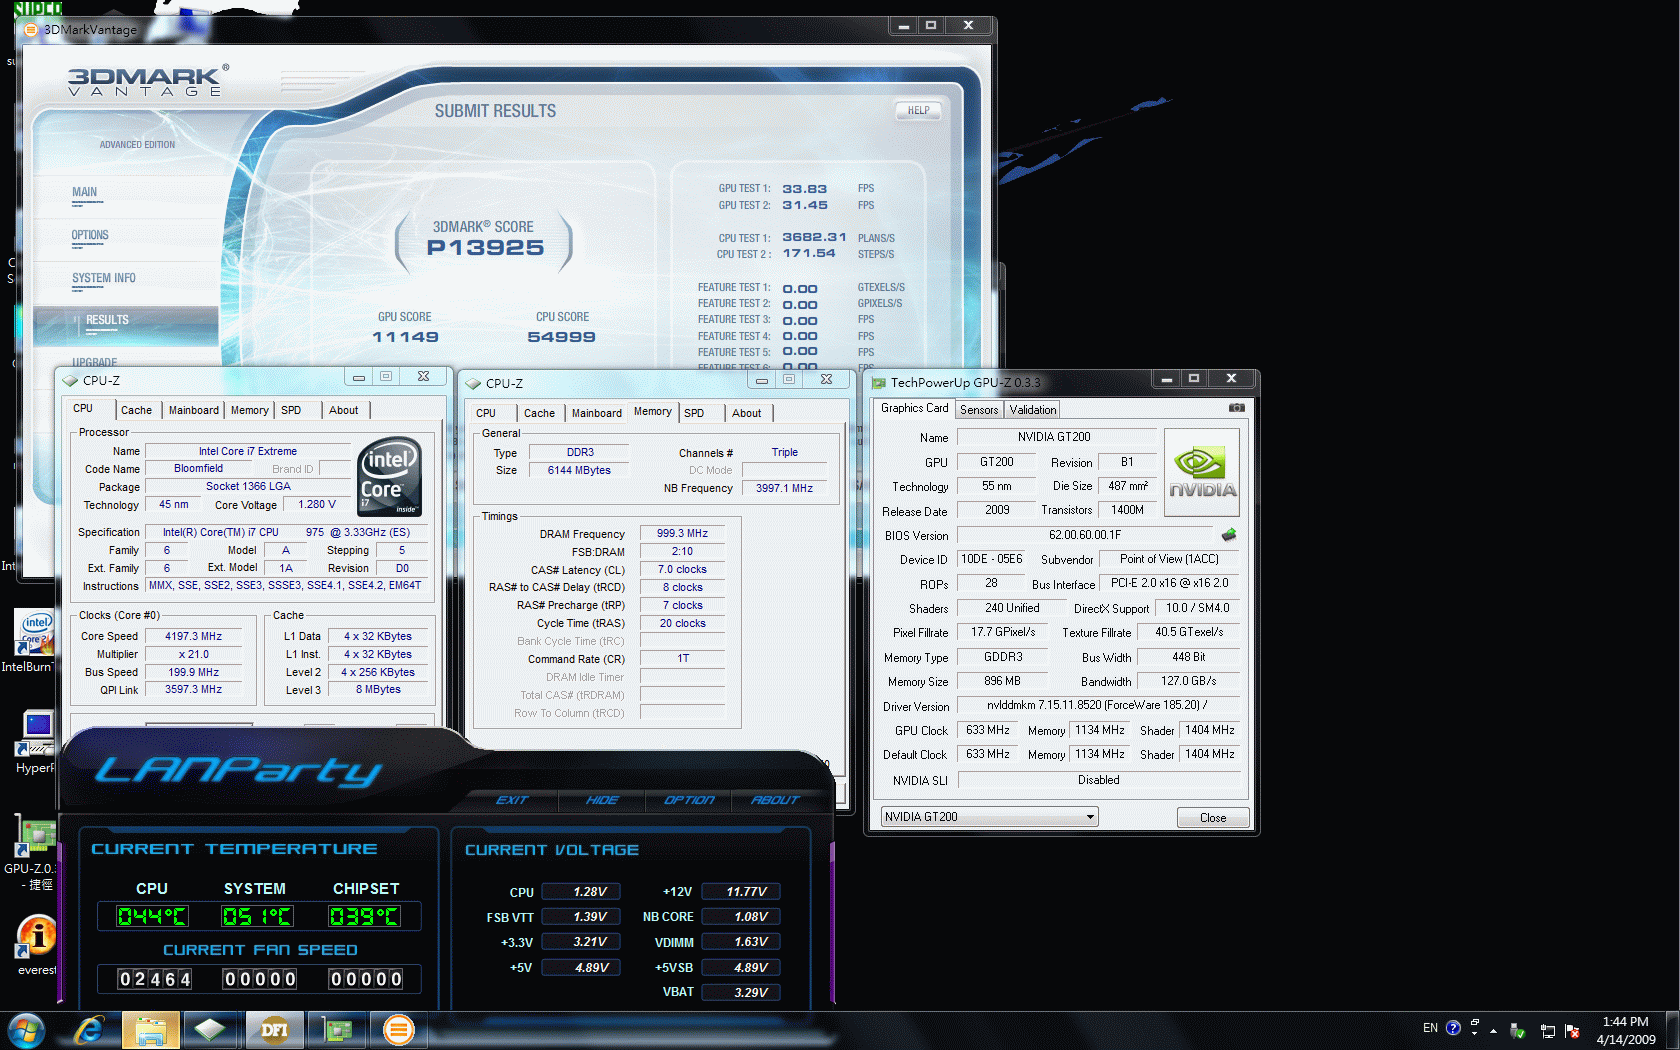Viewport: 1680px width, 1050px height.
Task: Open the IntelBurn desktop shortcut
Action: pyautogui.click(x=34, y=641)
